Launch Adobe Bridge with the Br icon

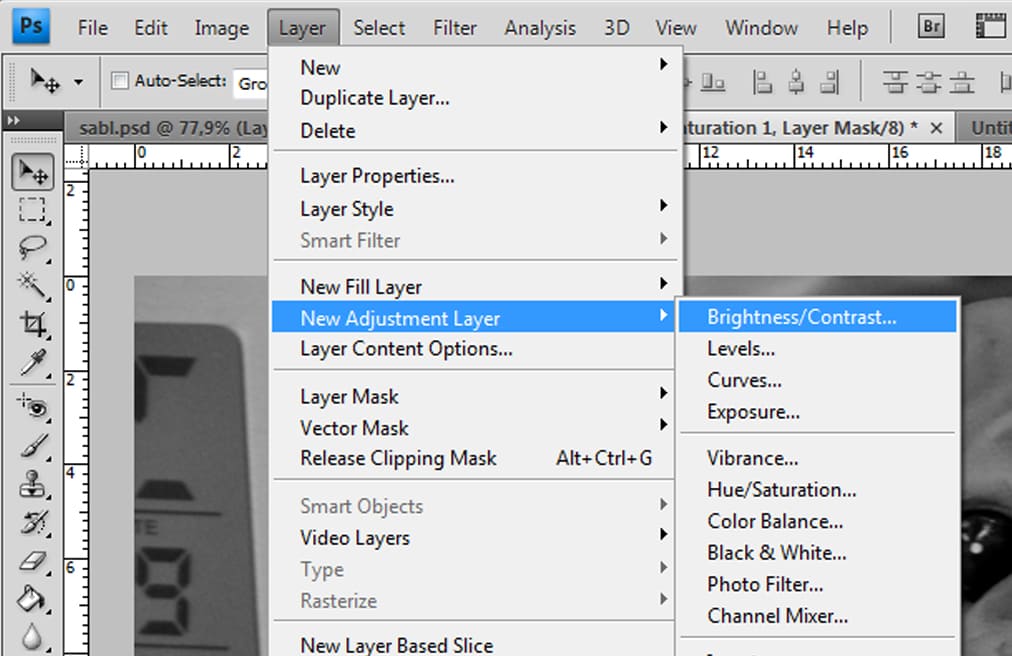coord(931,27)
